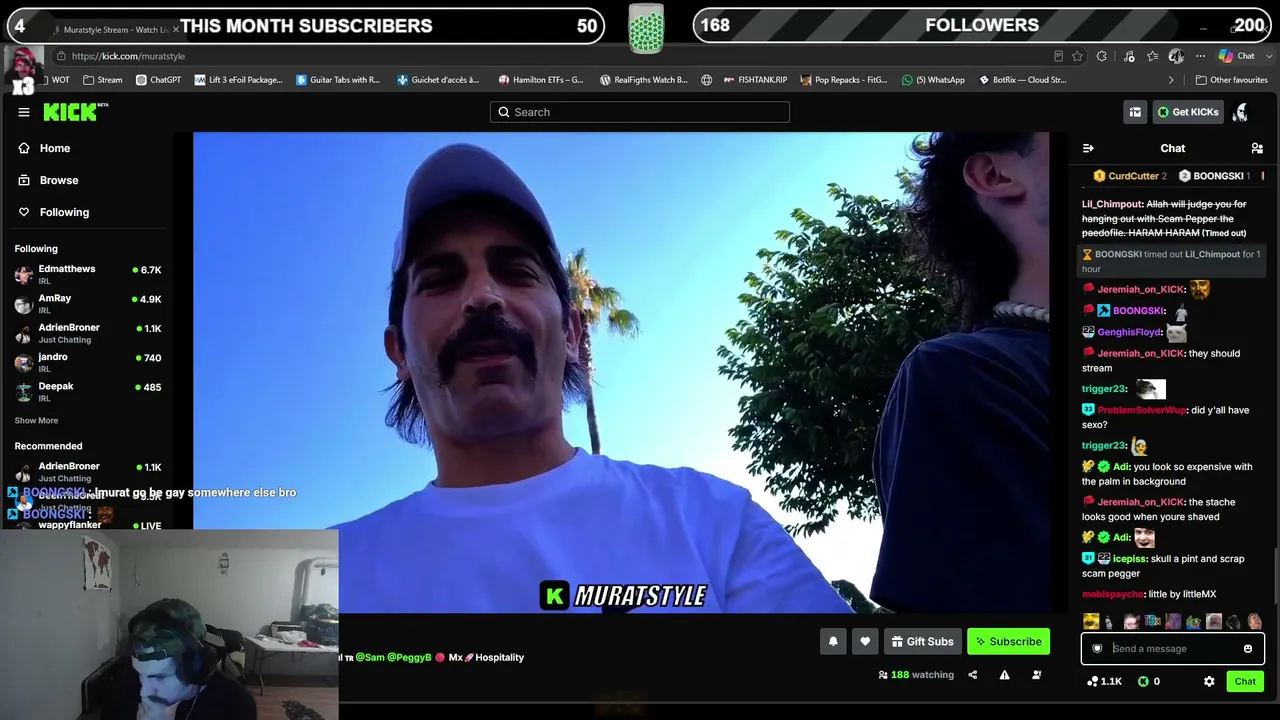Open the Guitar Tabs bookmark
This screenshot has height=720, width=1280.
pyautogui.click(x=338, y=80)
